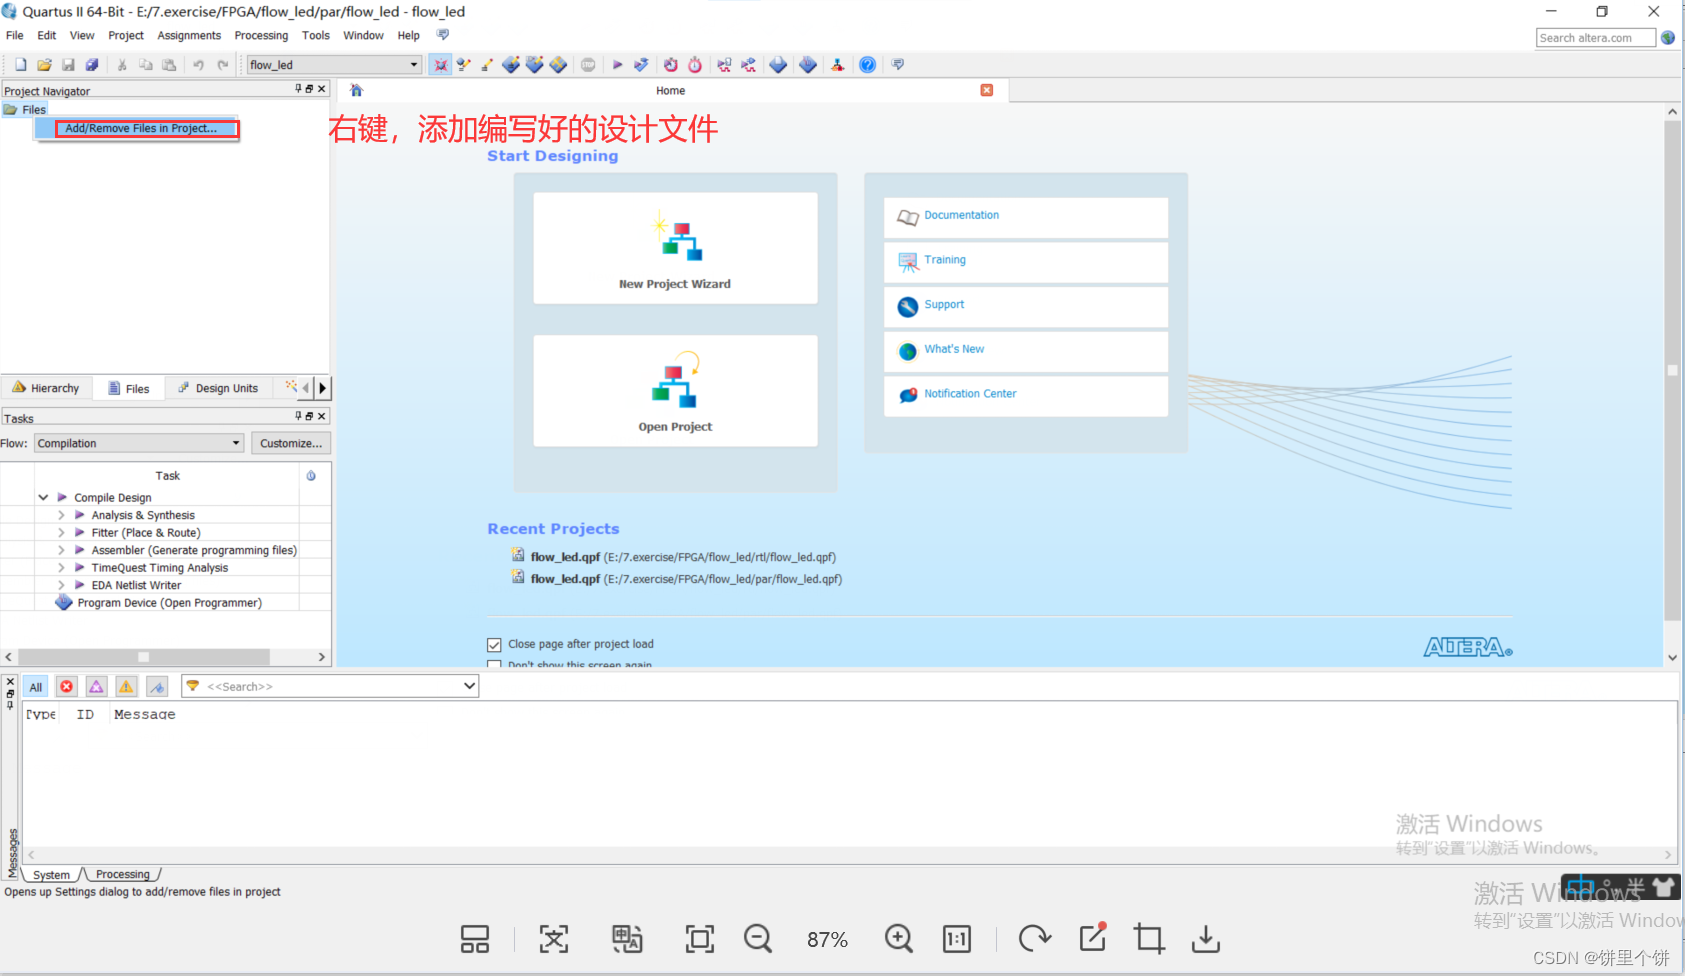Click the timer icon in Task header
This screenshot has height=976, width=1685.
tap(311, 476)
